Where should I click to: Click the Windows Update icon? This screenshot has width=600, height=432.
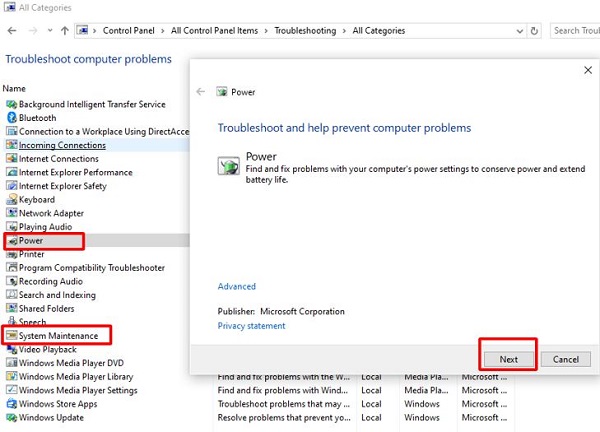[12, 417]
